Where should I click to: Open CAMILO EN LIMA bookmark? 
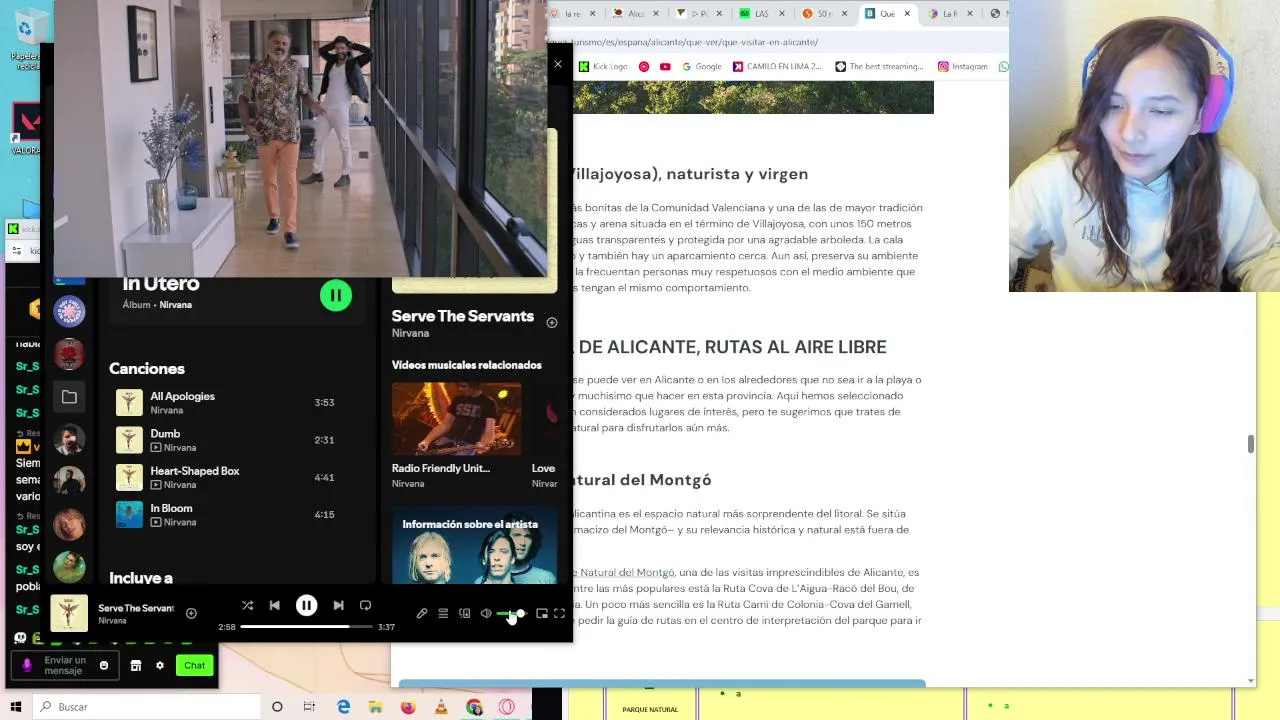coord(777,66)
